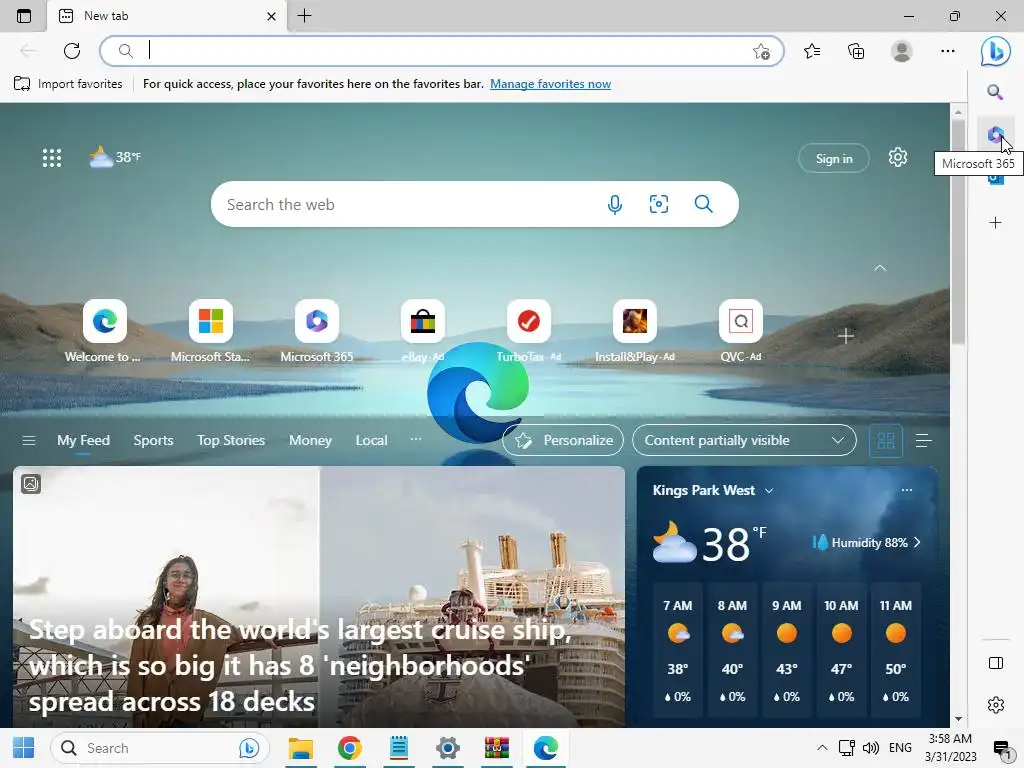
Task: Click the Windows taskbar Search box
Action: tap(159, 748)
